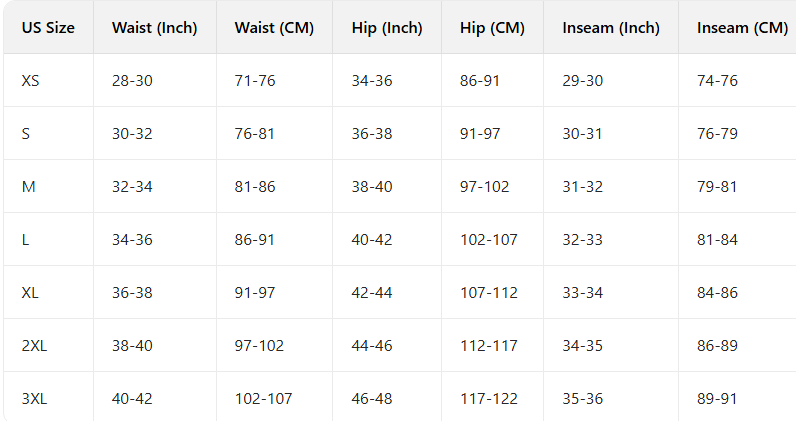796x421 pixels.
Task: Select hip CM value 102-107 for L
Action: click(x=489, y=240)
